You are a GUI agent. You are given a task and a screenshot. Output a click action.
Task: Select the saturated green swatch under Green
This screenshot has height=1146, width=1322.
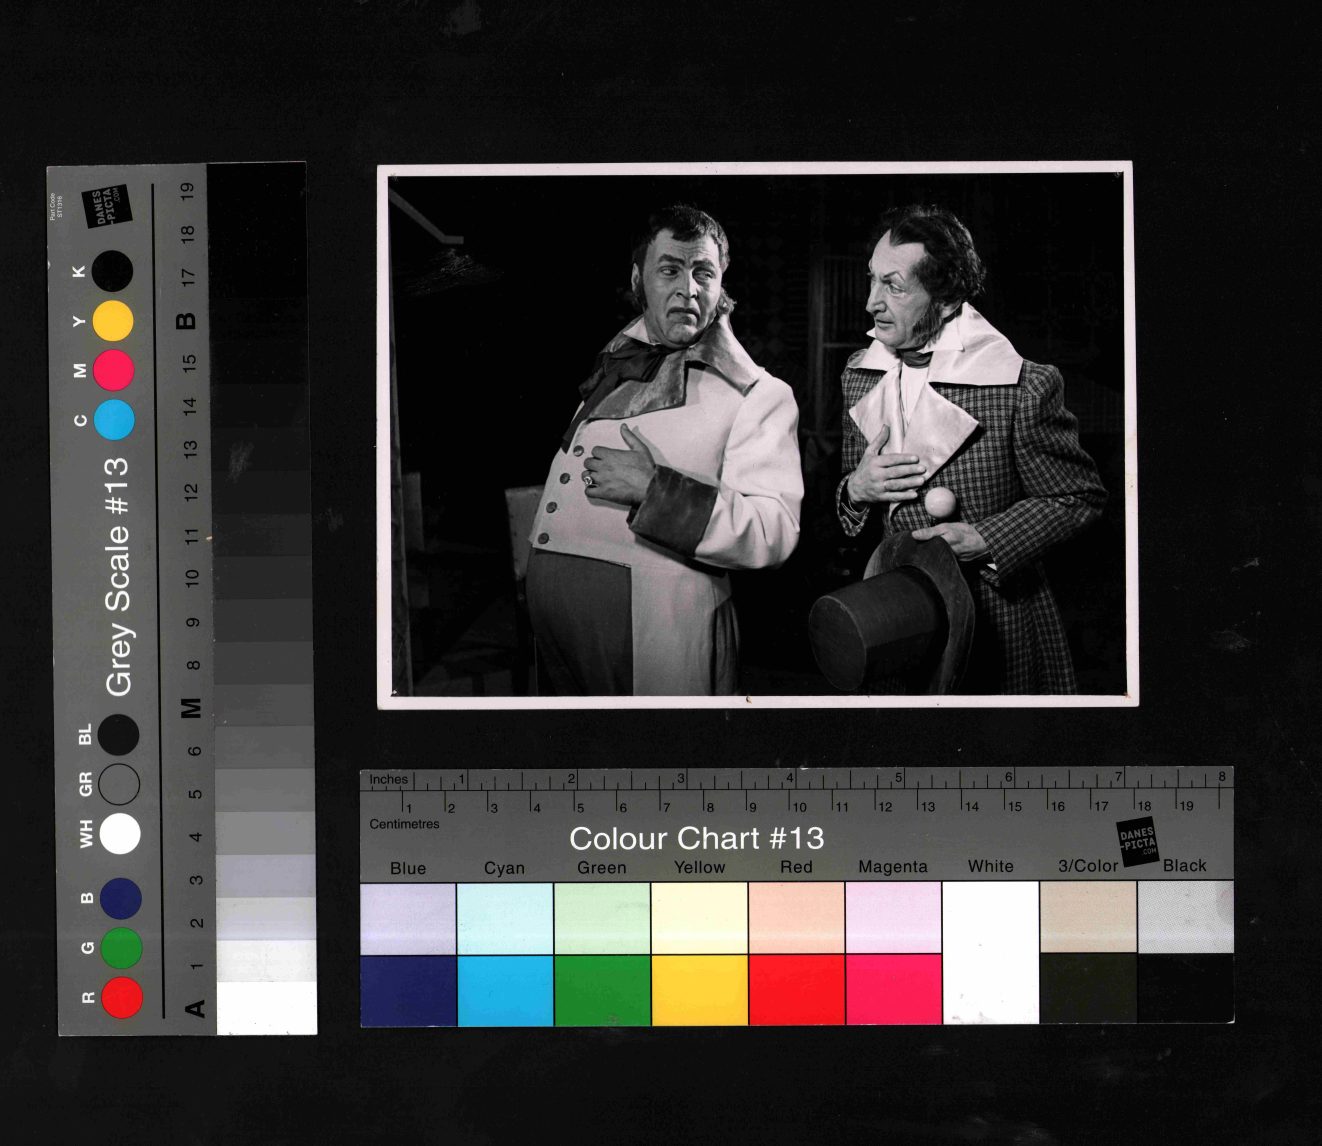[x=602, y=990]
